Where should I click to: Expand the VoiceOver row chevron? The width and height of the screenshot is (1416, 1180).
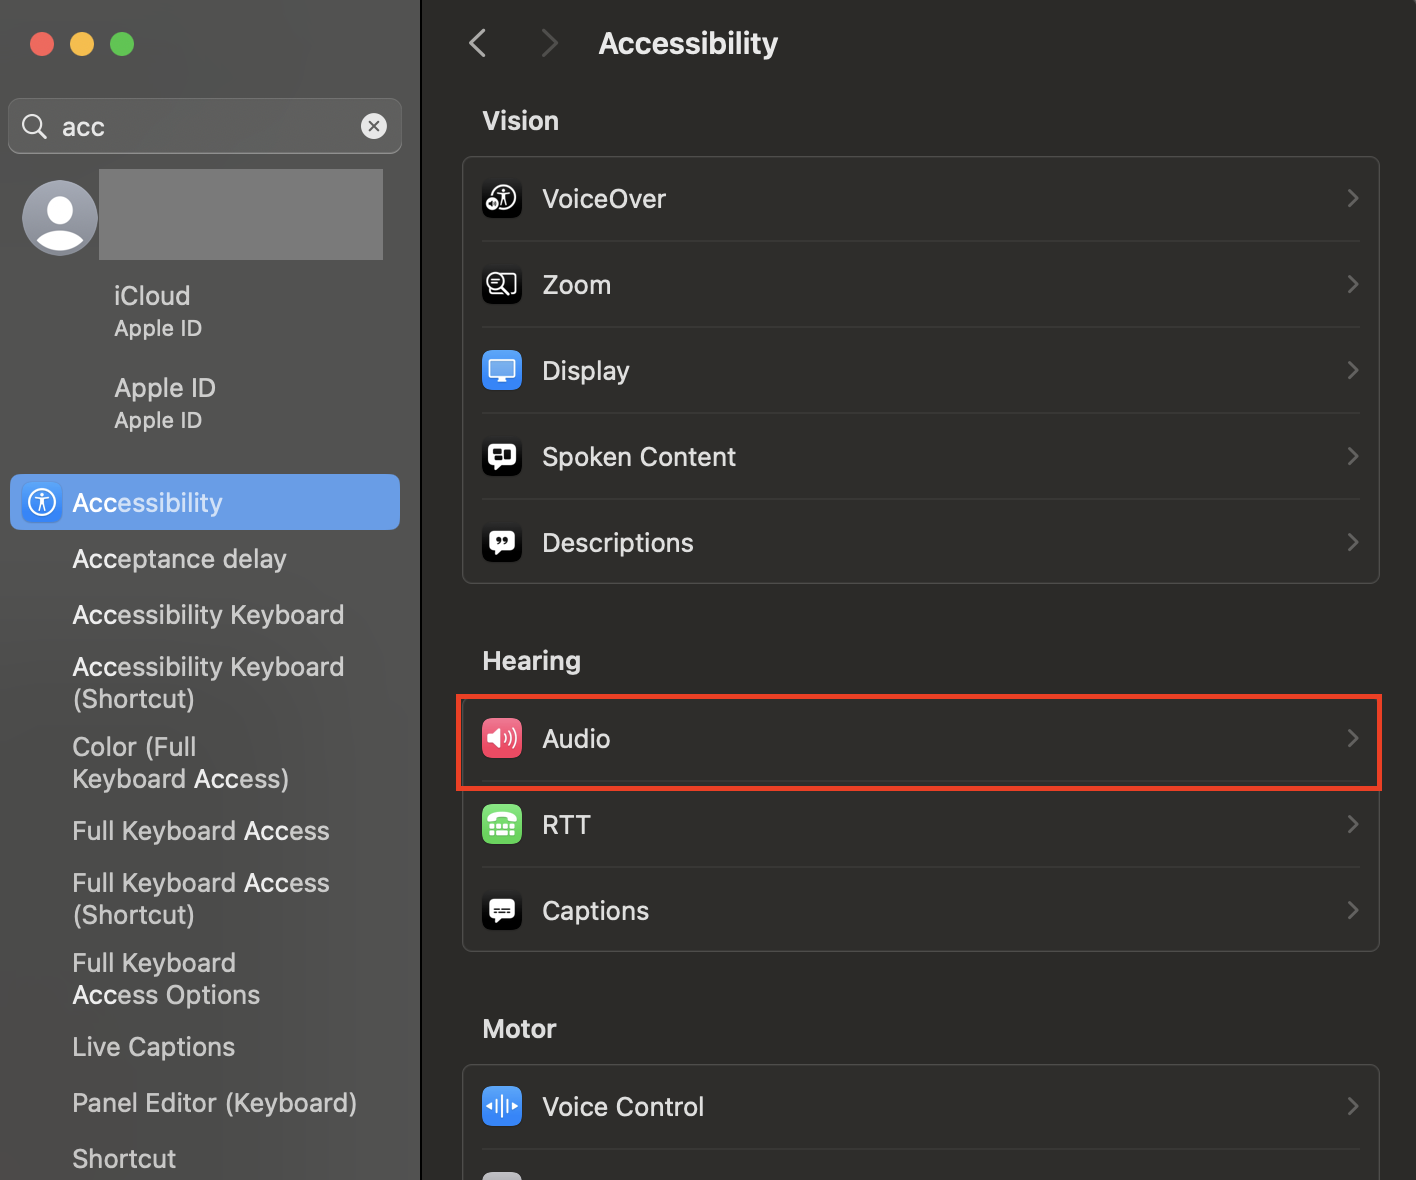[1352, 198]
